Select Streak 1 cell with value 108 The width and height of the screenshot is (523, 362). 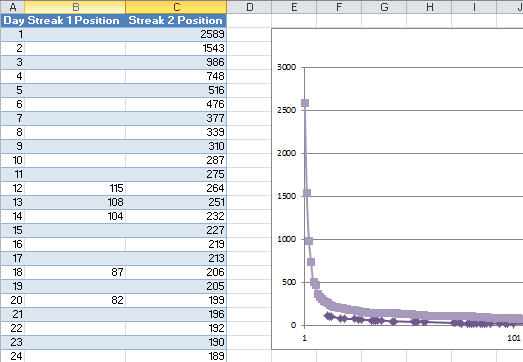(x=75, y=203)
